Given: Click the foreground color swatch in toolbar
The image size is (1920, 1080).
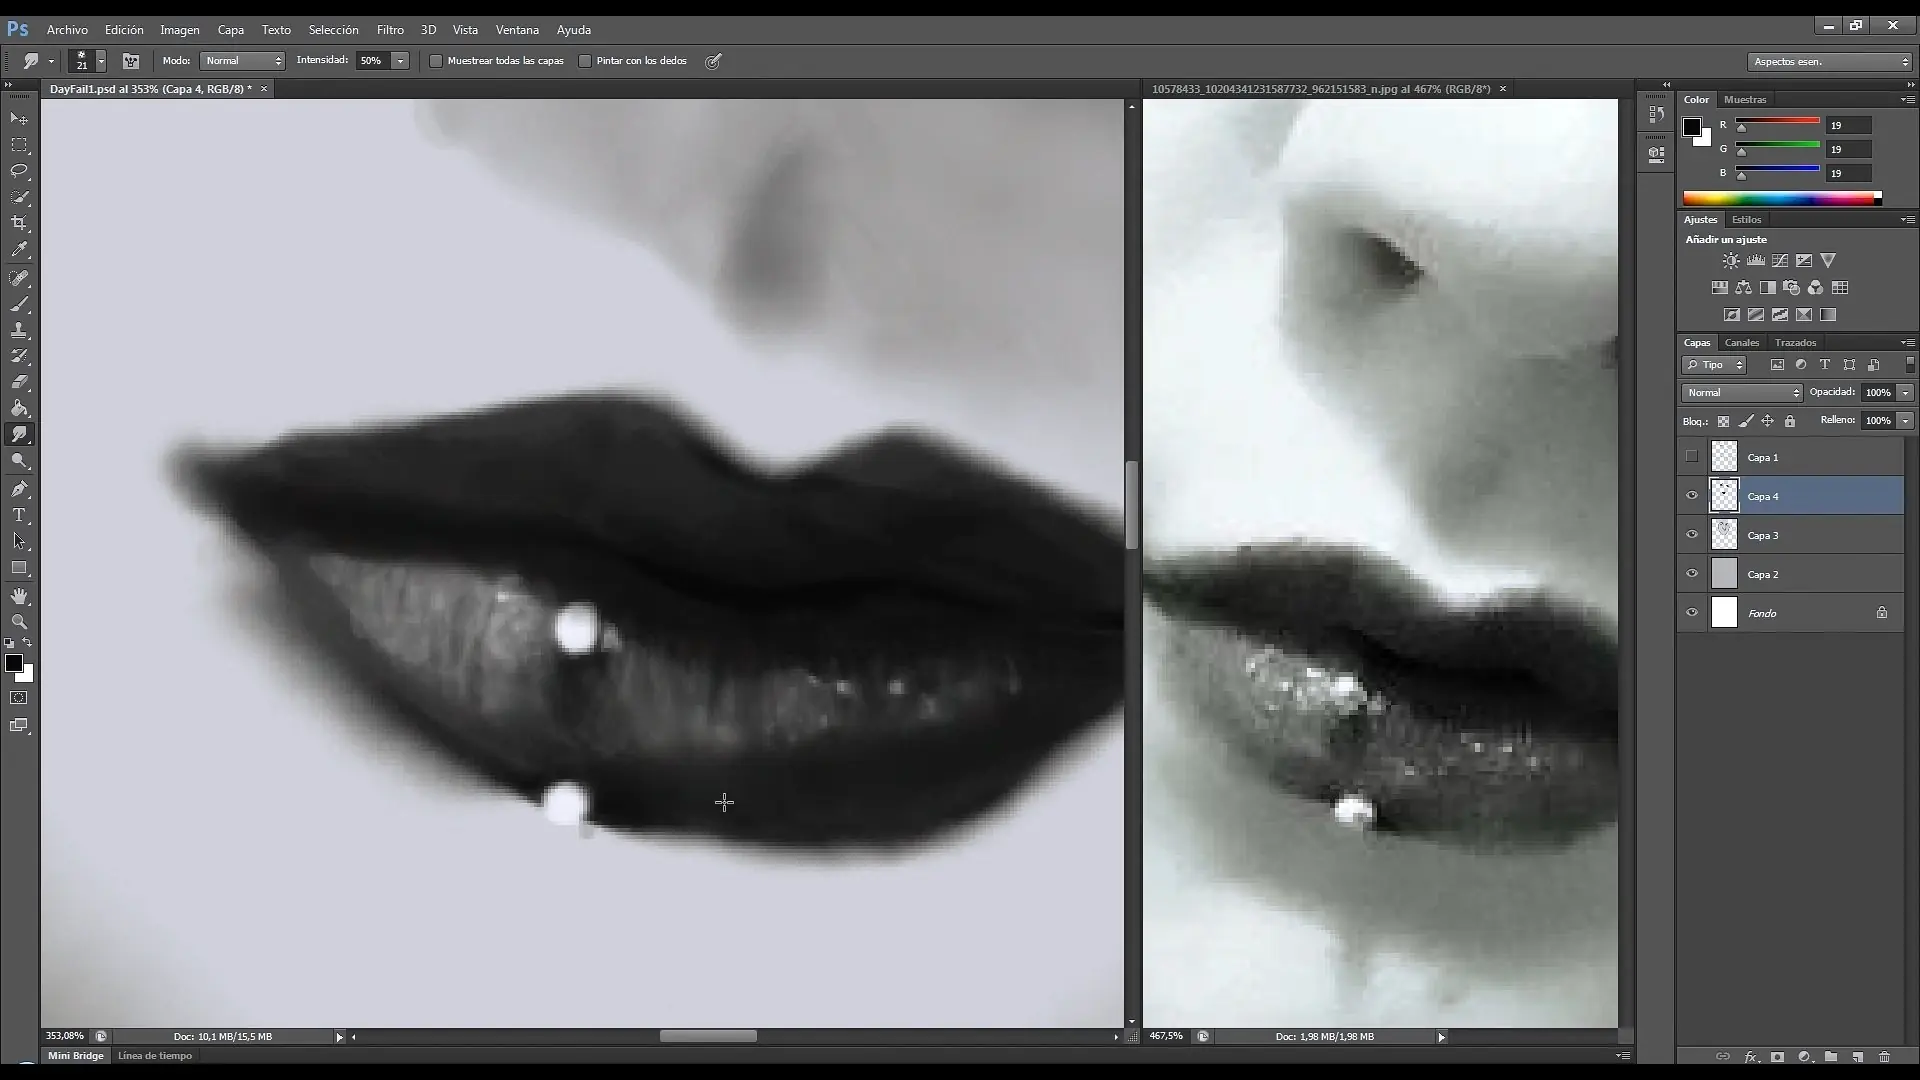Looking at the screenshot, I should (x=14, y=663).
